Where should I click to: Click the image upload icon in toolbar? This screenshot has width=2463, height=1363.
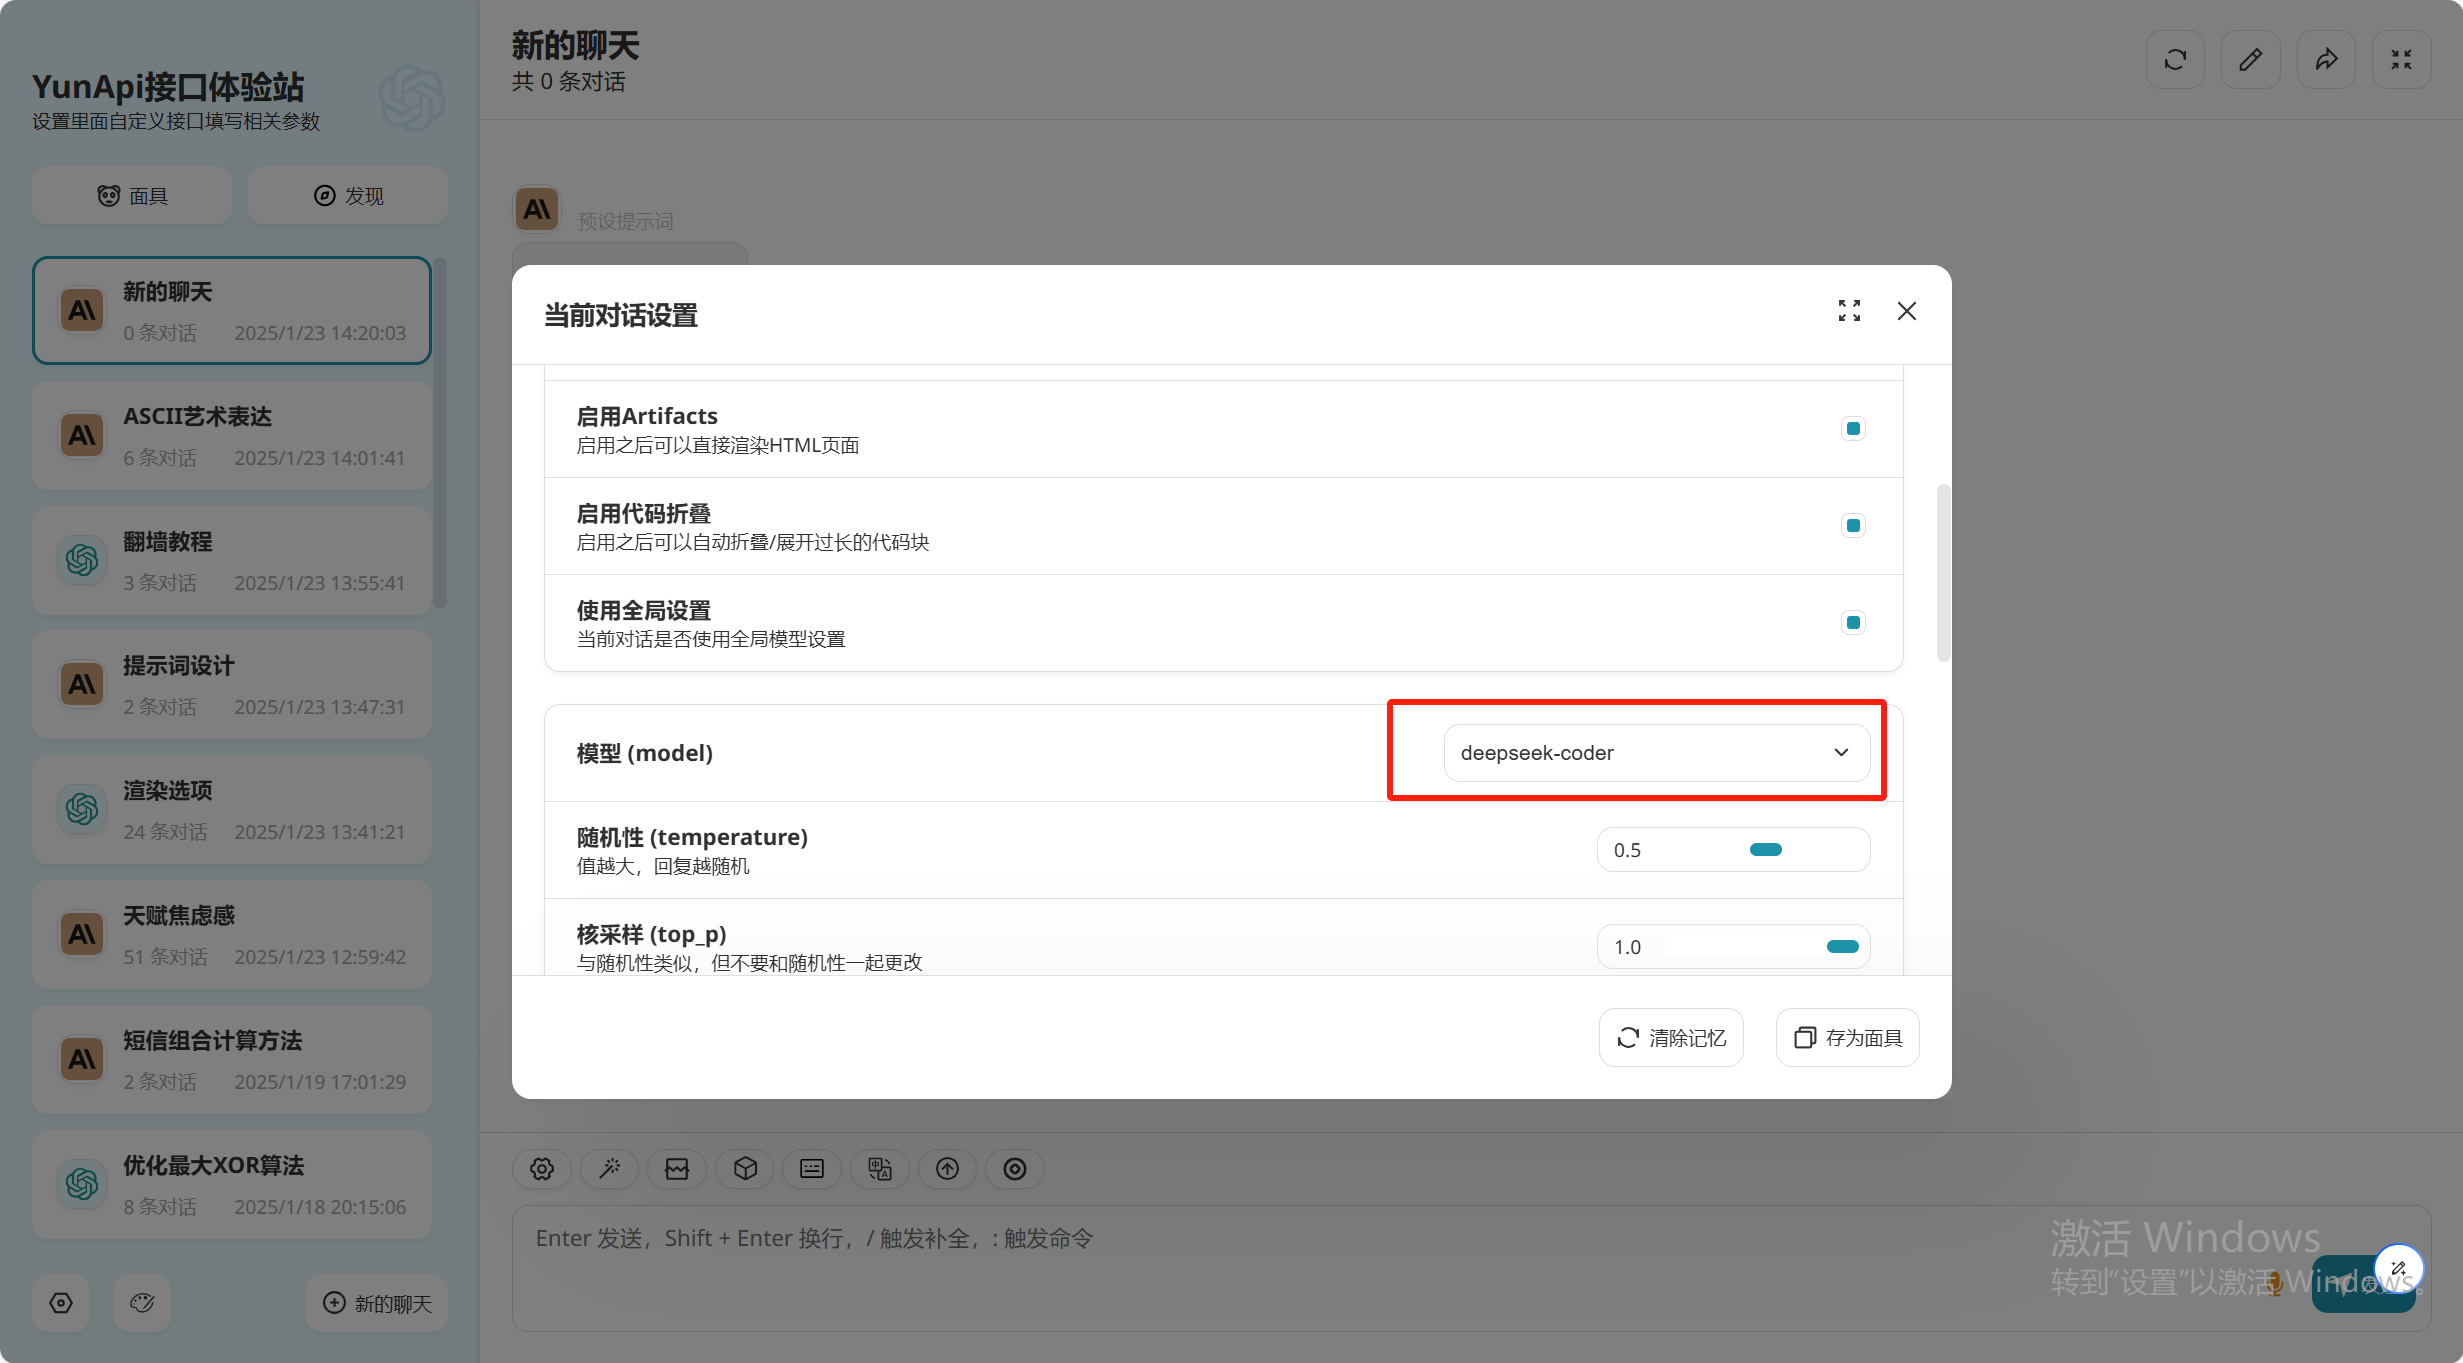coord(677,1168)
